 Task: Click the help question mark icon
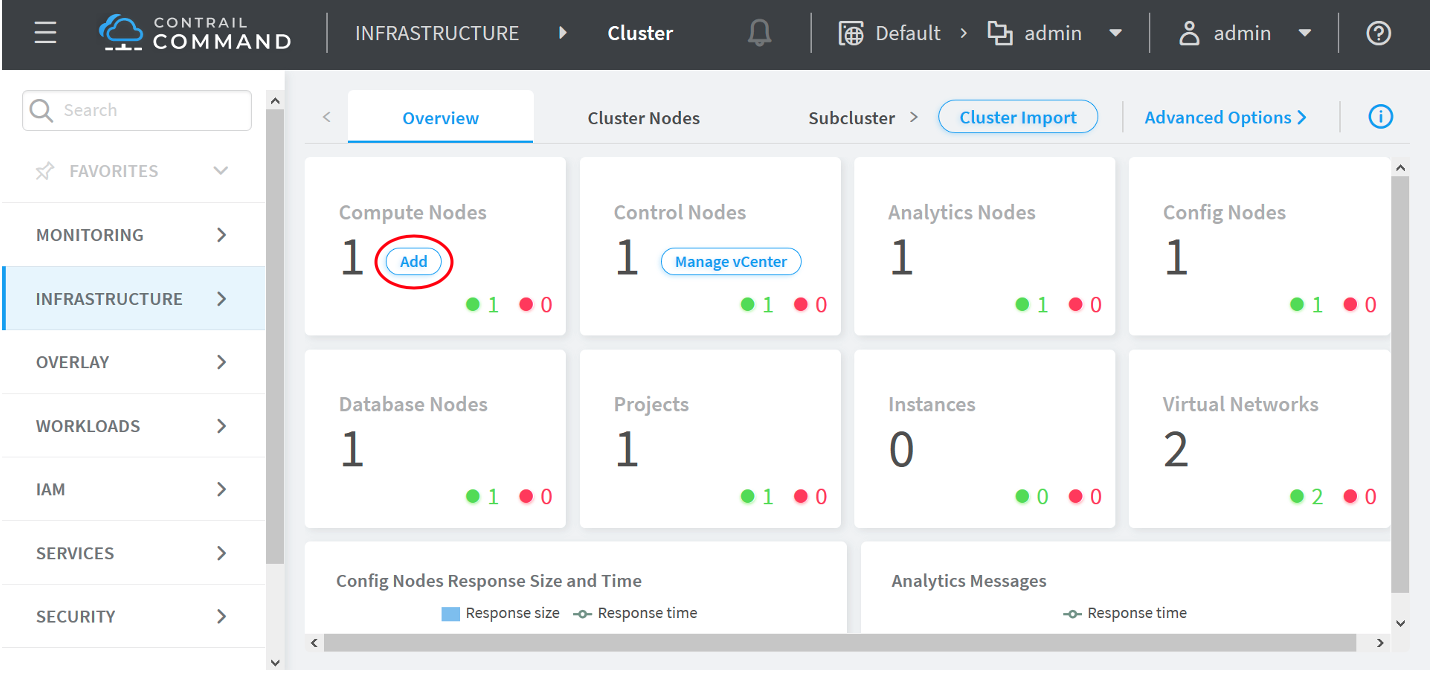click(1378, 33)
